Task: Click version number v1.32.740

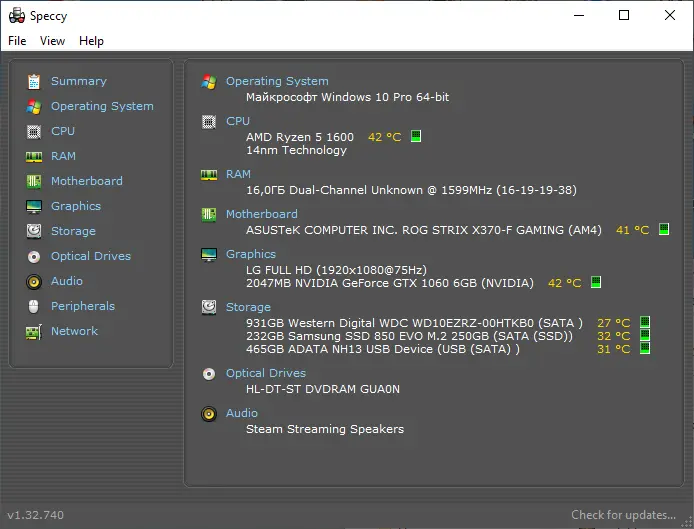Action: [35, 515]
